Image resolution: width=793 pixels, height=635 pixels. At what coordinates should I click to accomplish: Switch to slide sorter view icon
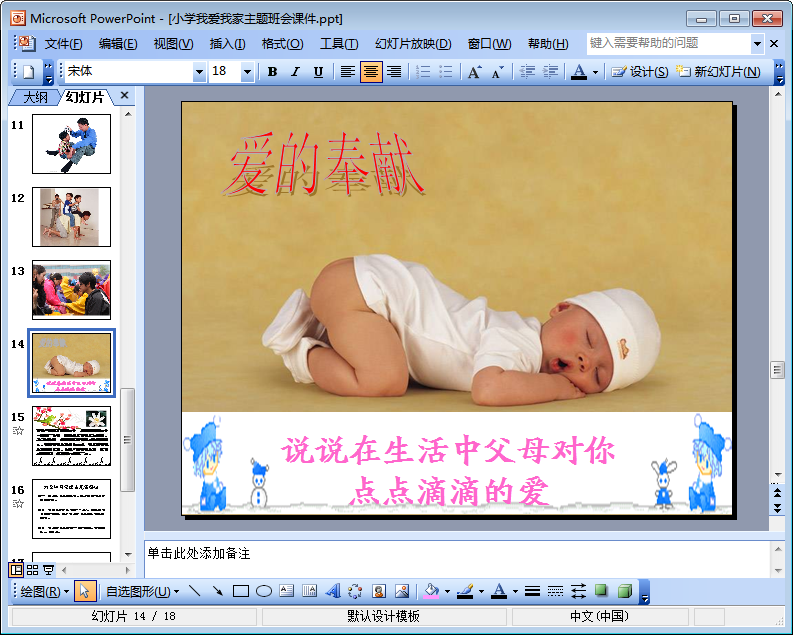32,570
